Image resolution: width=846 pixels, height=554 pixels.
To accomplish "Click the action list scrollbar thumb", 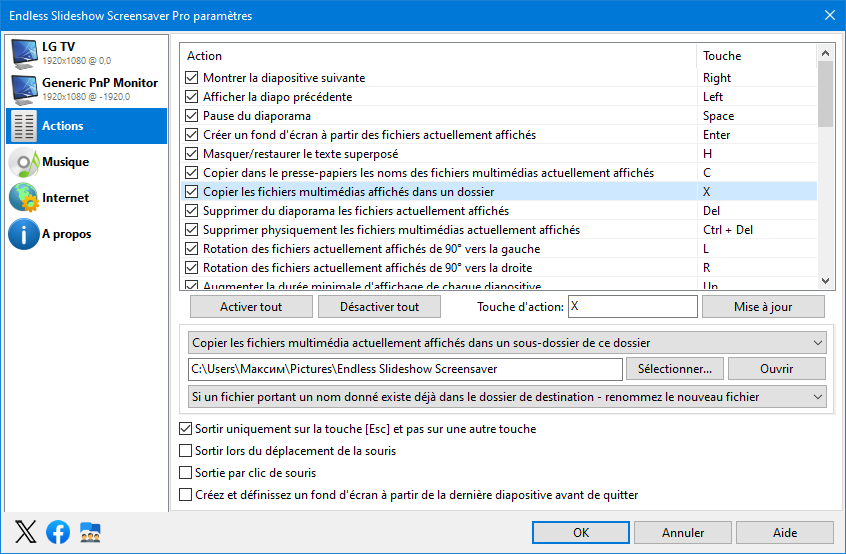I will [825, 94].
